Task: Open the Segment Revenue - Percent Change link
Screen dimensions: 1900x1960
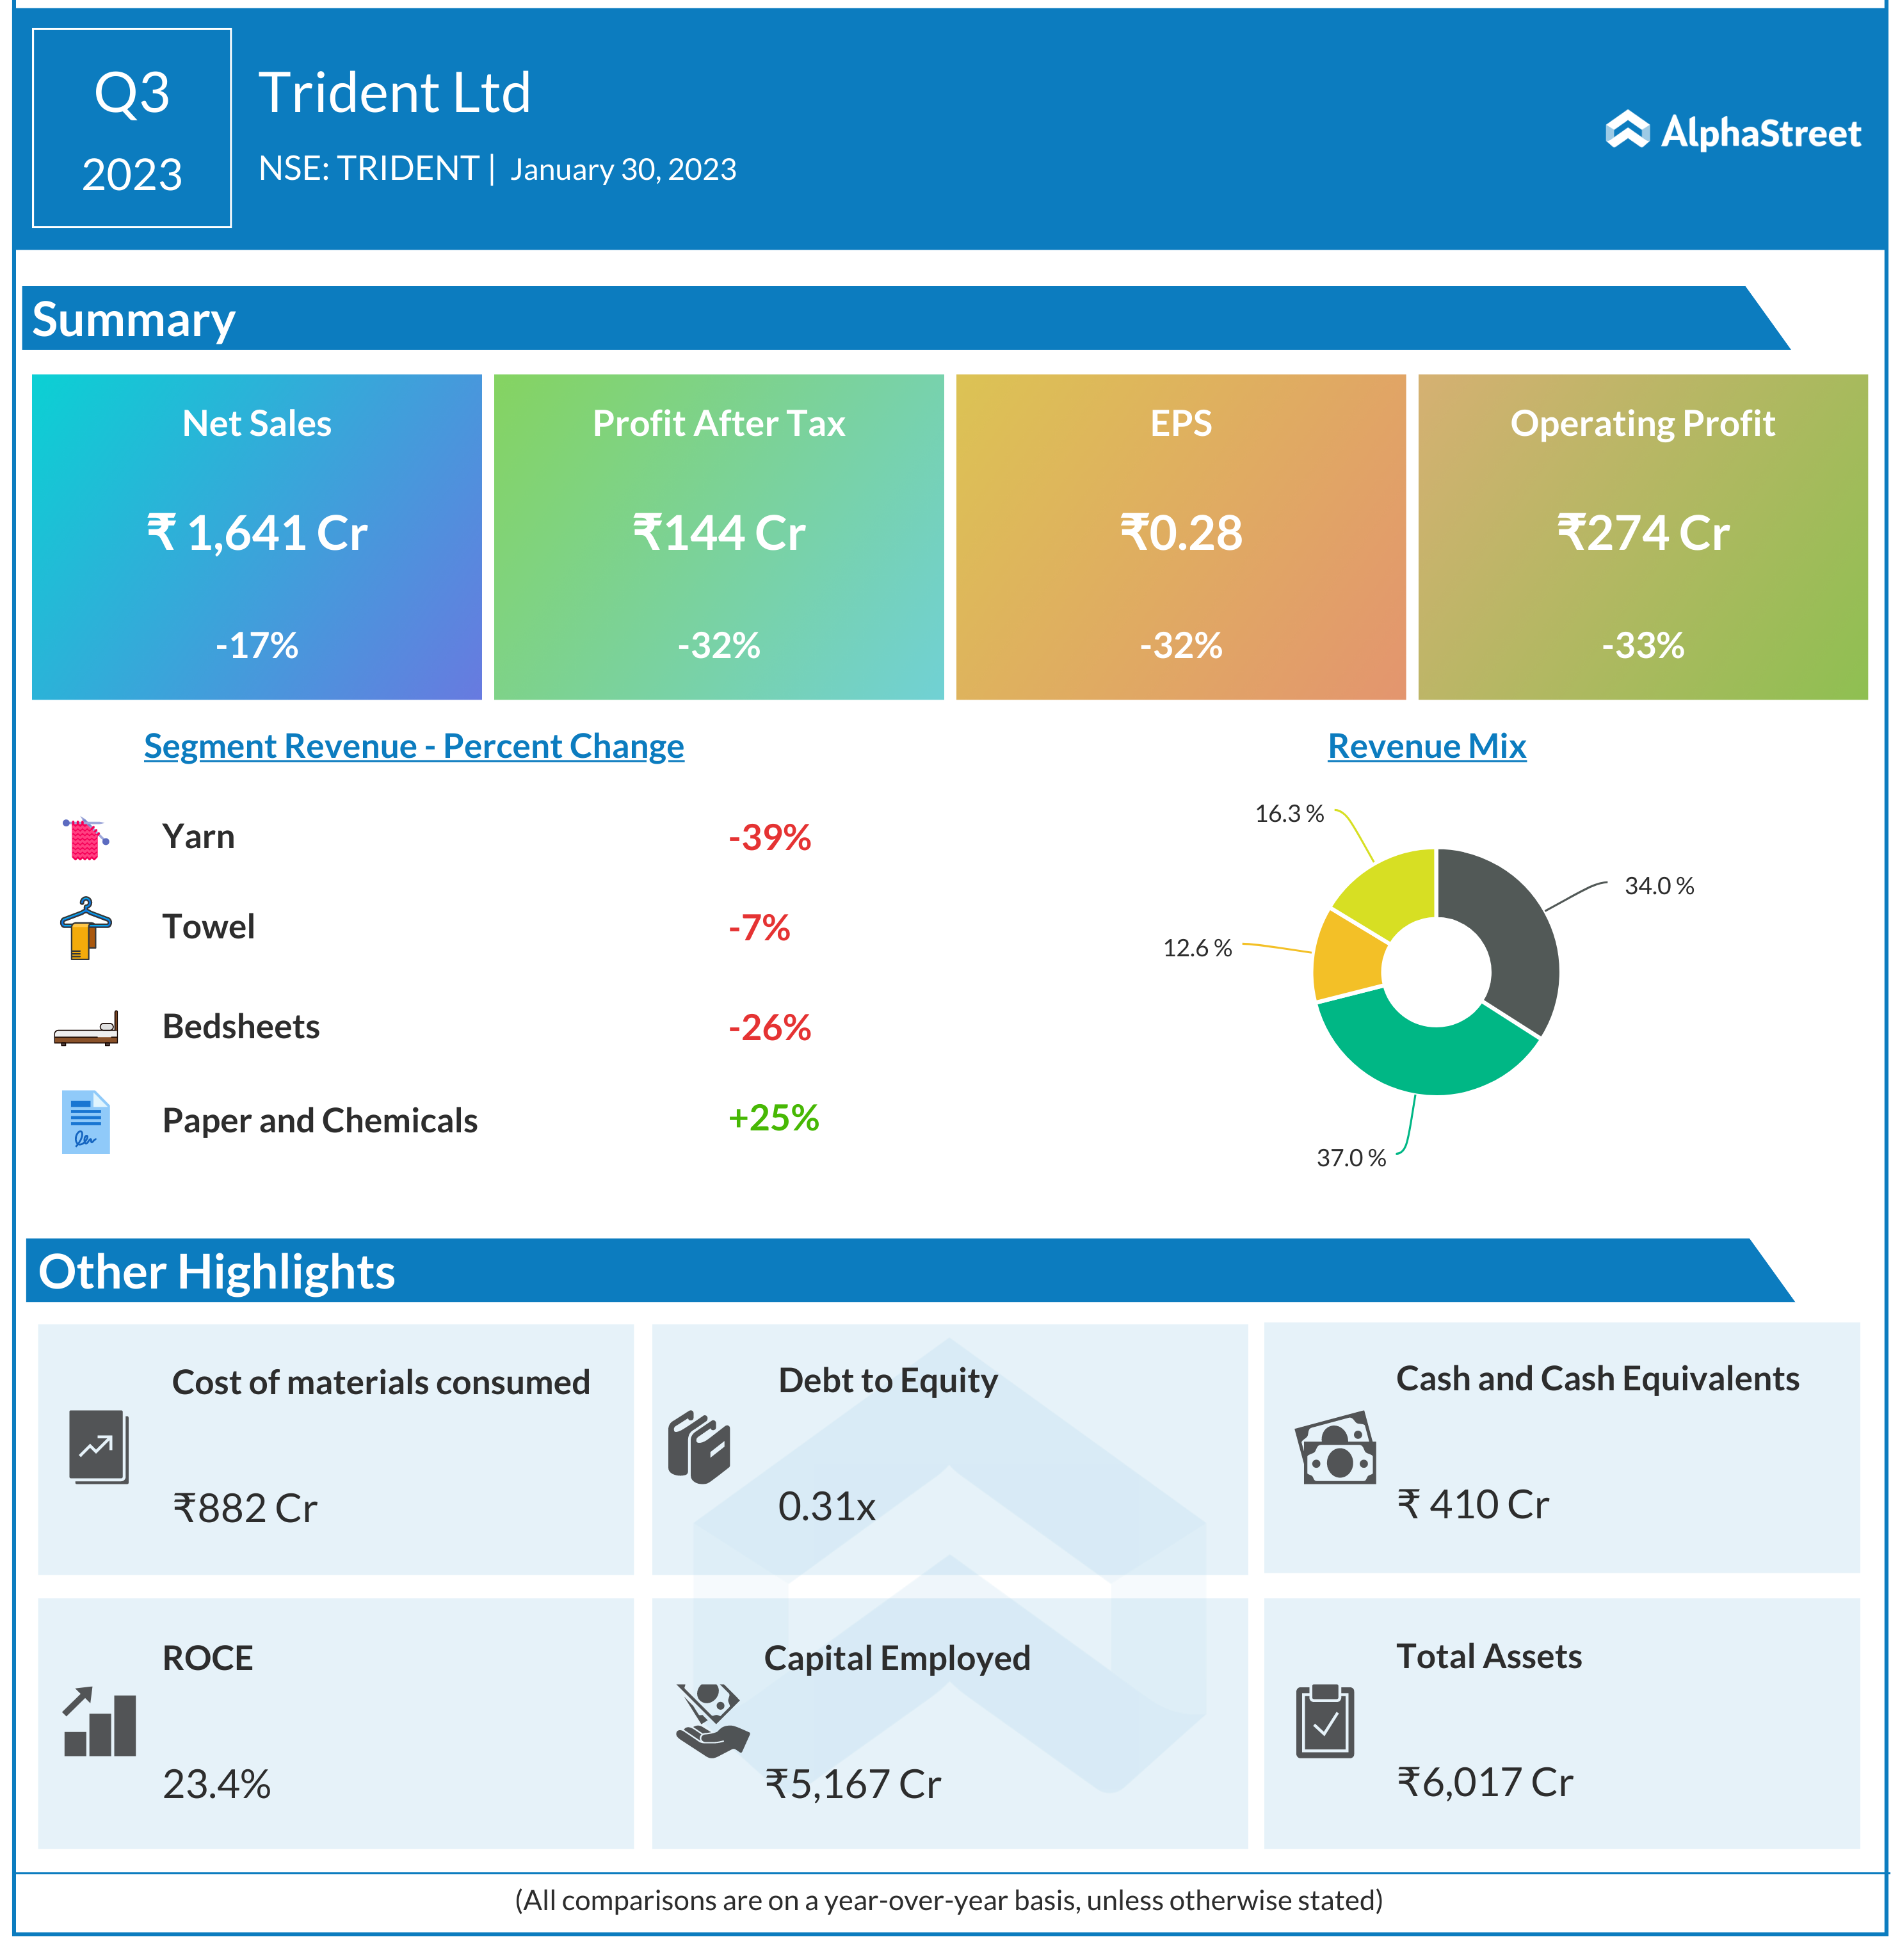Action: click(414, 746)
